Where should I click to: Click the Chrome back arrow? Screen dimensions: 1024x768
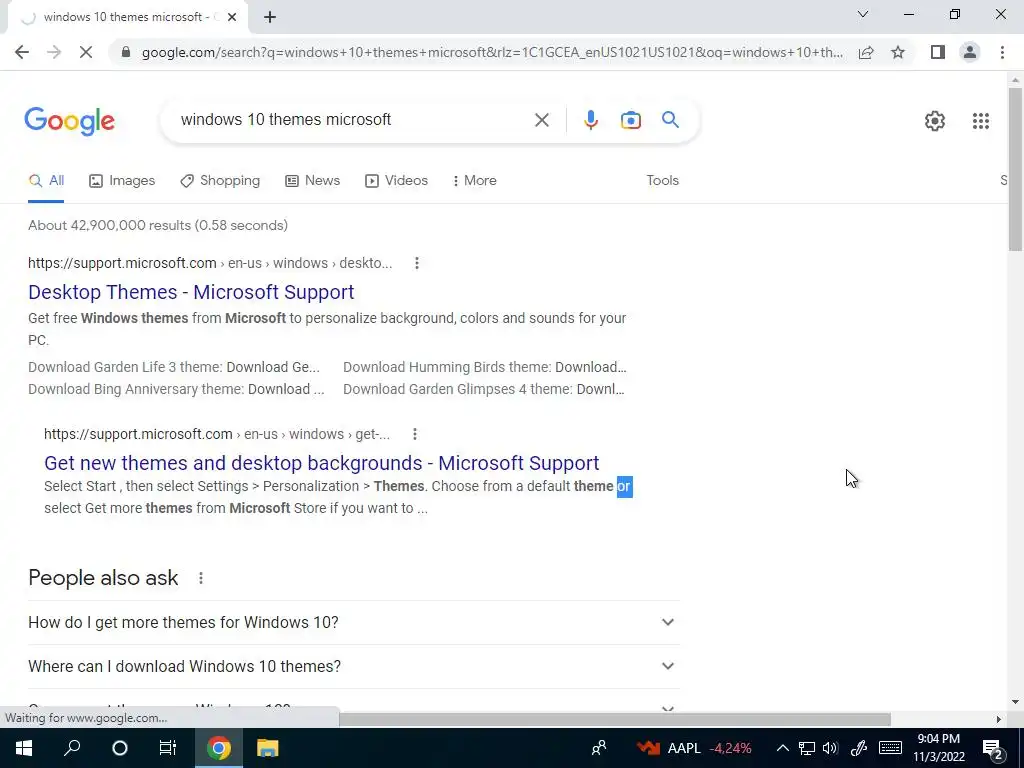(22, 52)
